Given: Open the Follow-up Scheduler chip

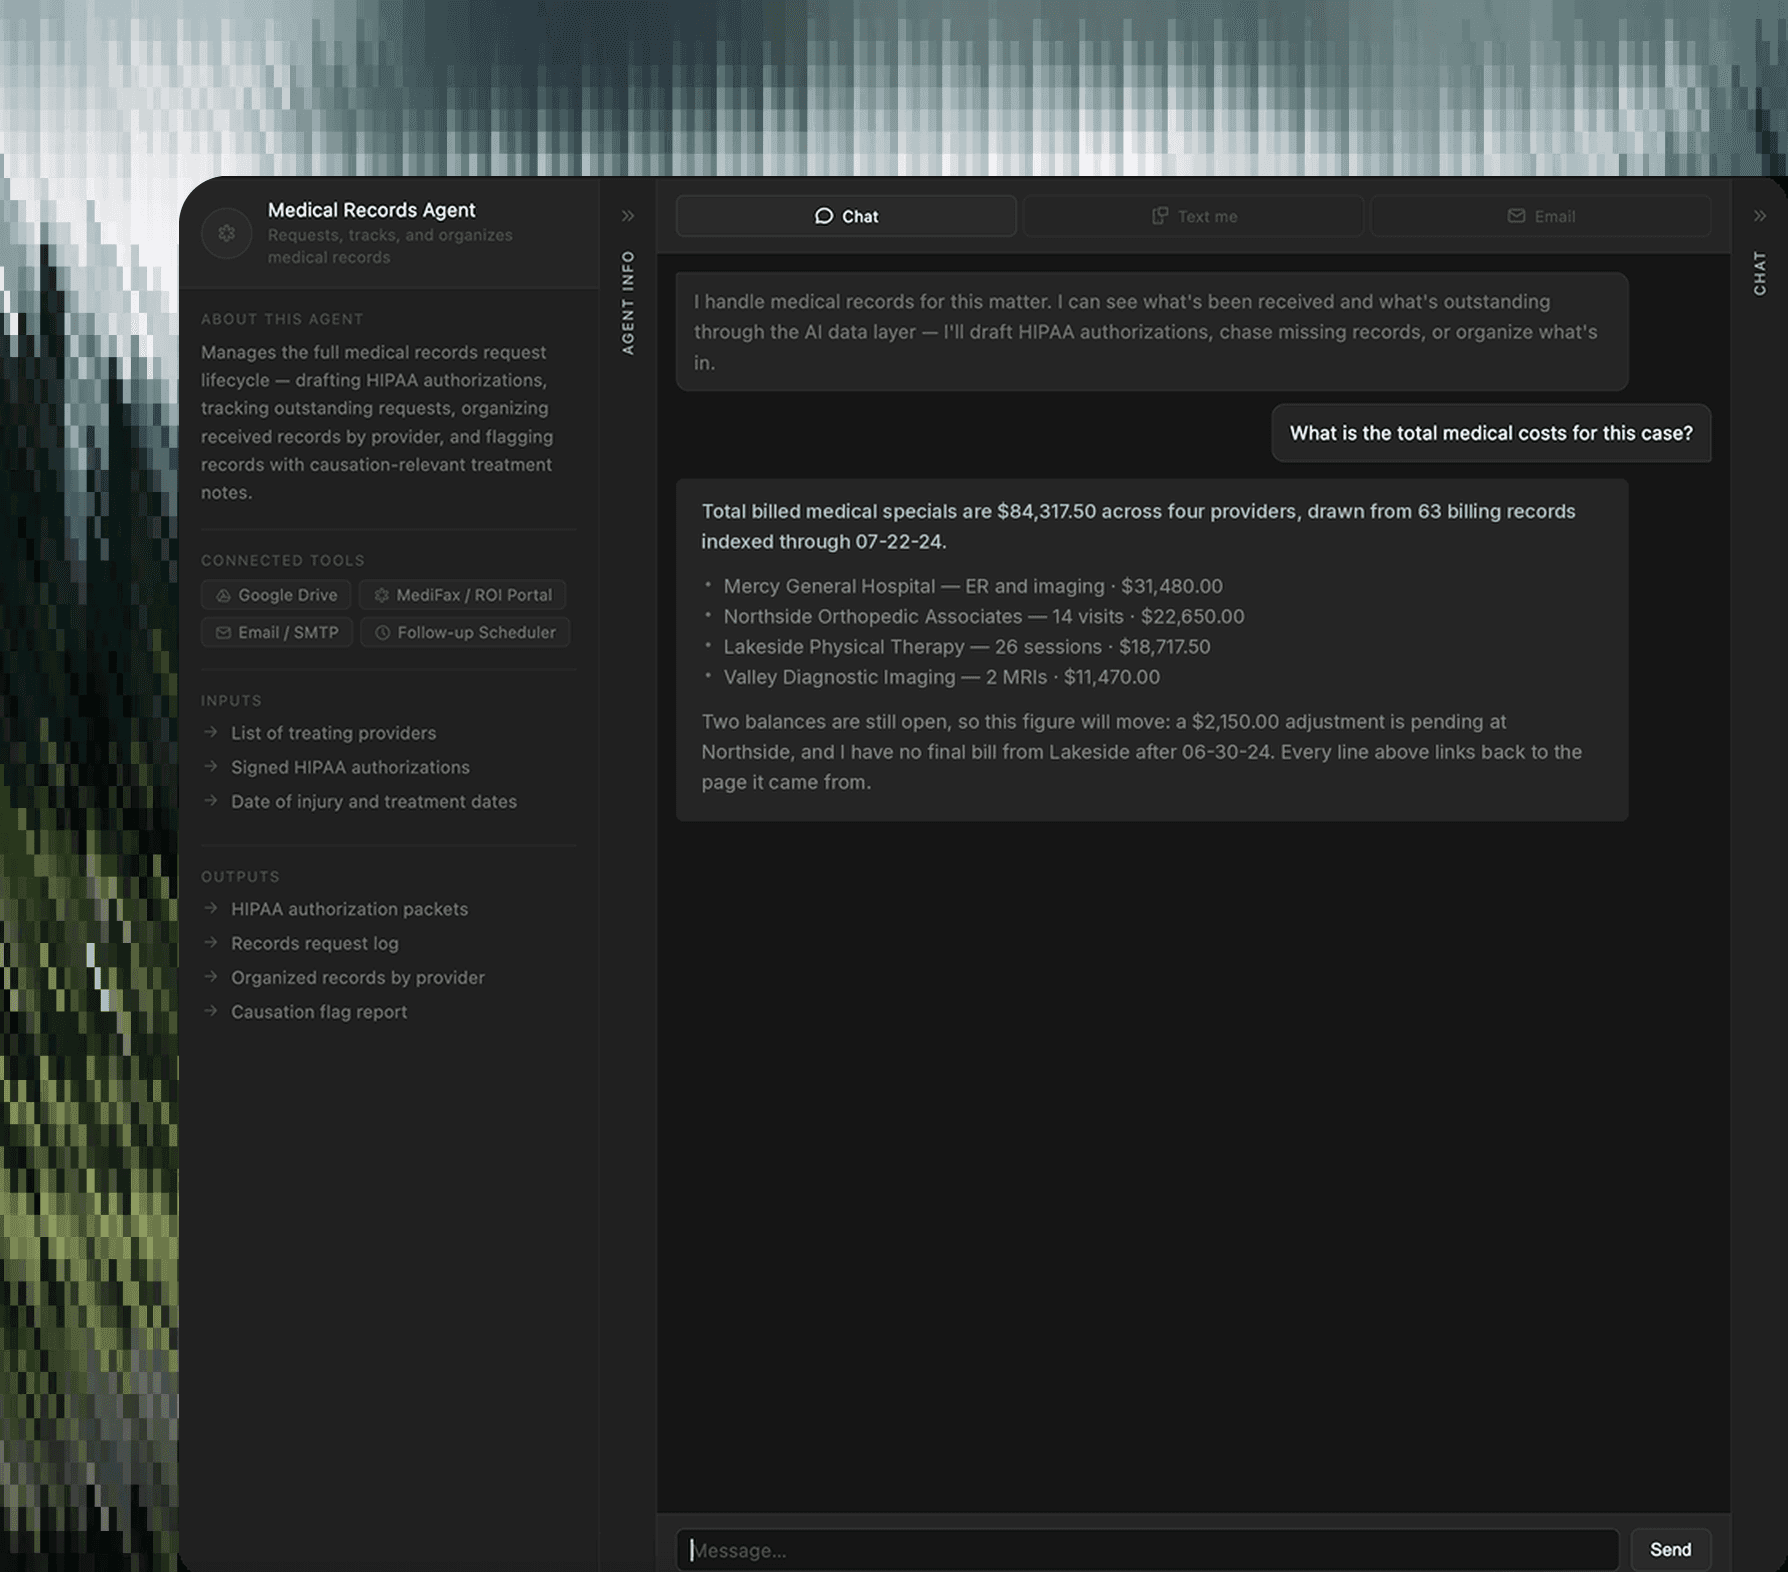Looking at the screenshot, I should (x=465, y=632).
